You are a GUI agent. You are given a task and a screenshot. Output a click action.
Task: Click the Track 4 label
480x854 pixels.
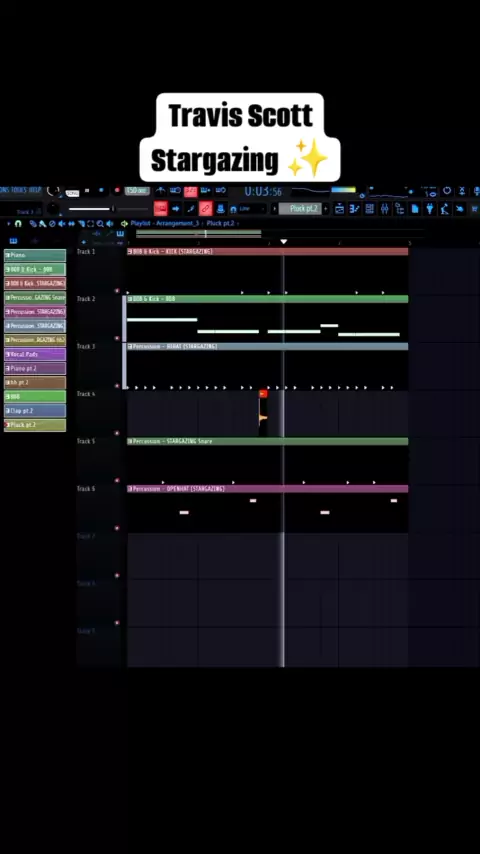click(x=86, y=394)
